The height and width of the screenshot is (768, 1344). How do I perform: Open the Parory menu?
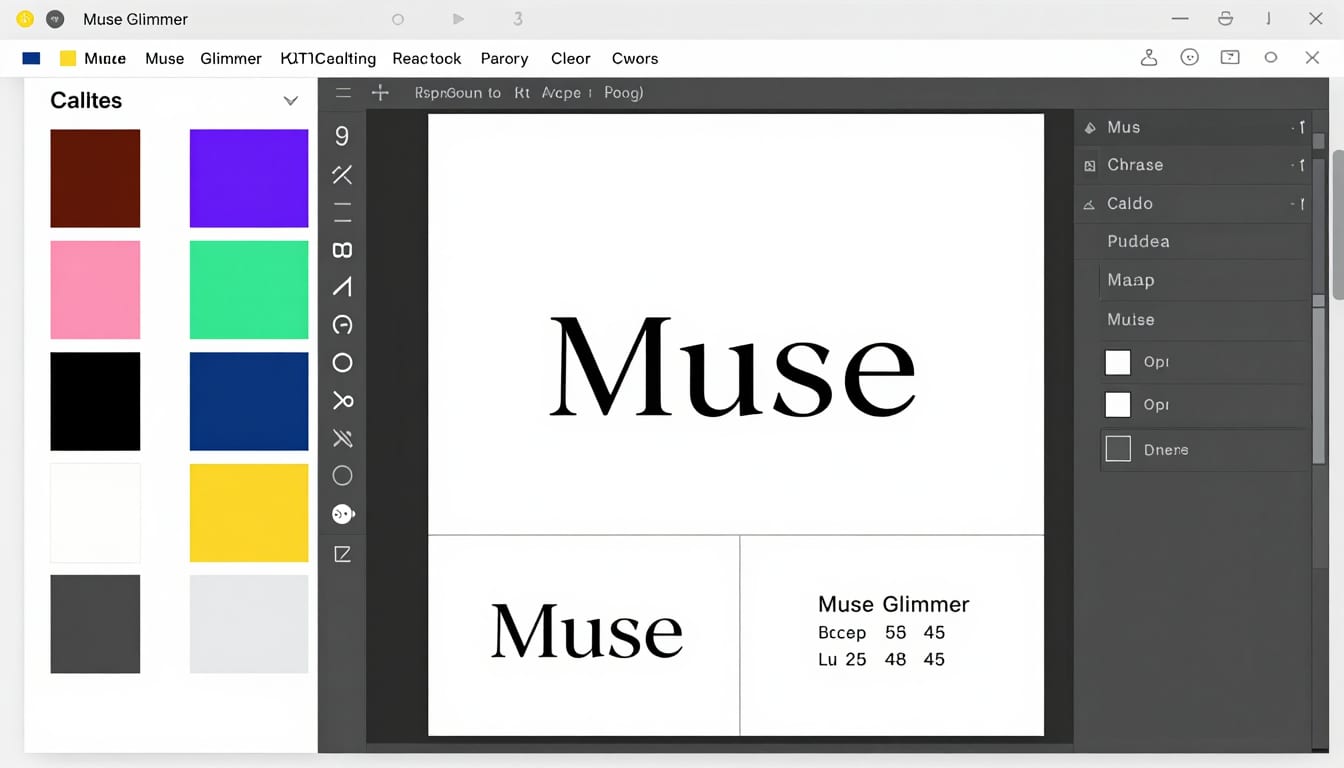(504, 59)
